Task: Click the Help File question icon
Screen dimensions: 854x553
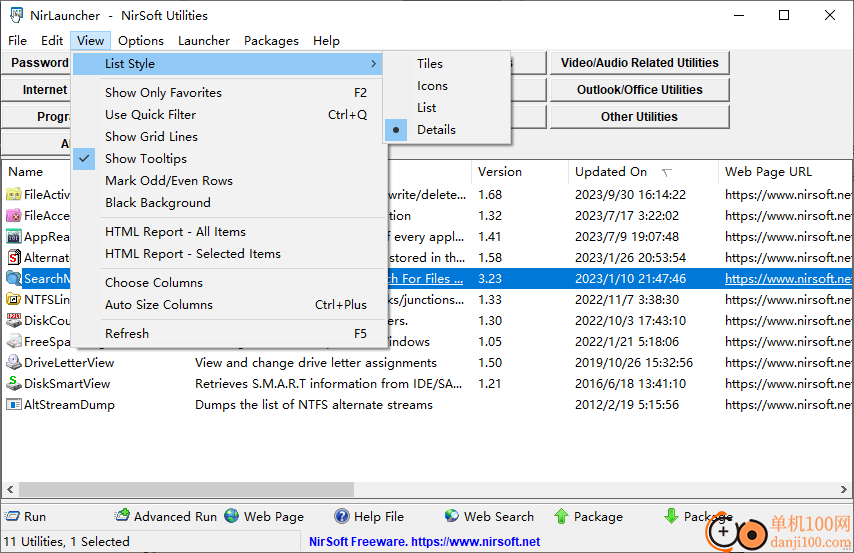Action: click(x=341, y=516)
